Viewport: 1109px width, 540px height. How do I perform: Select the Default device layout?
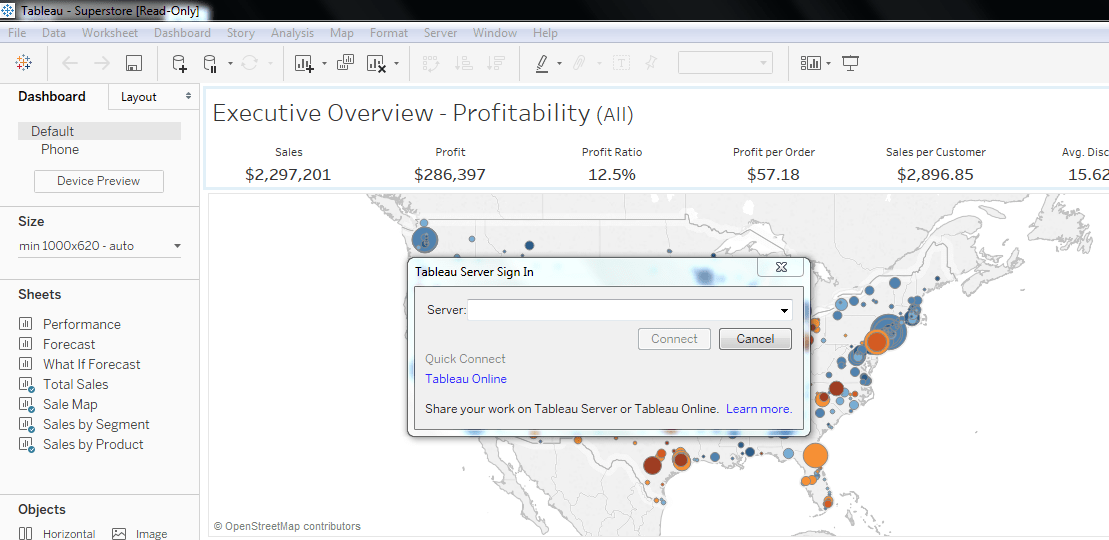99,131
